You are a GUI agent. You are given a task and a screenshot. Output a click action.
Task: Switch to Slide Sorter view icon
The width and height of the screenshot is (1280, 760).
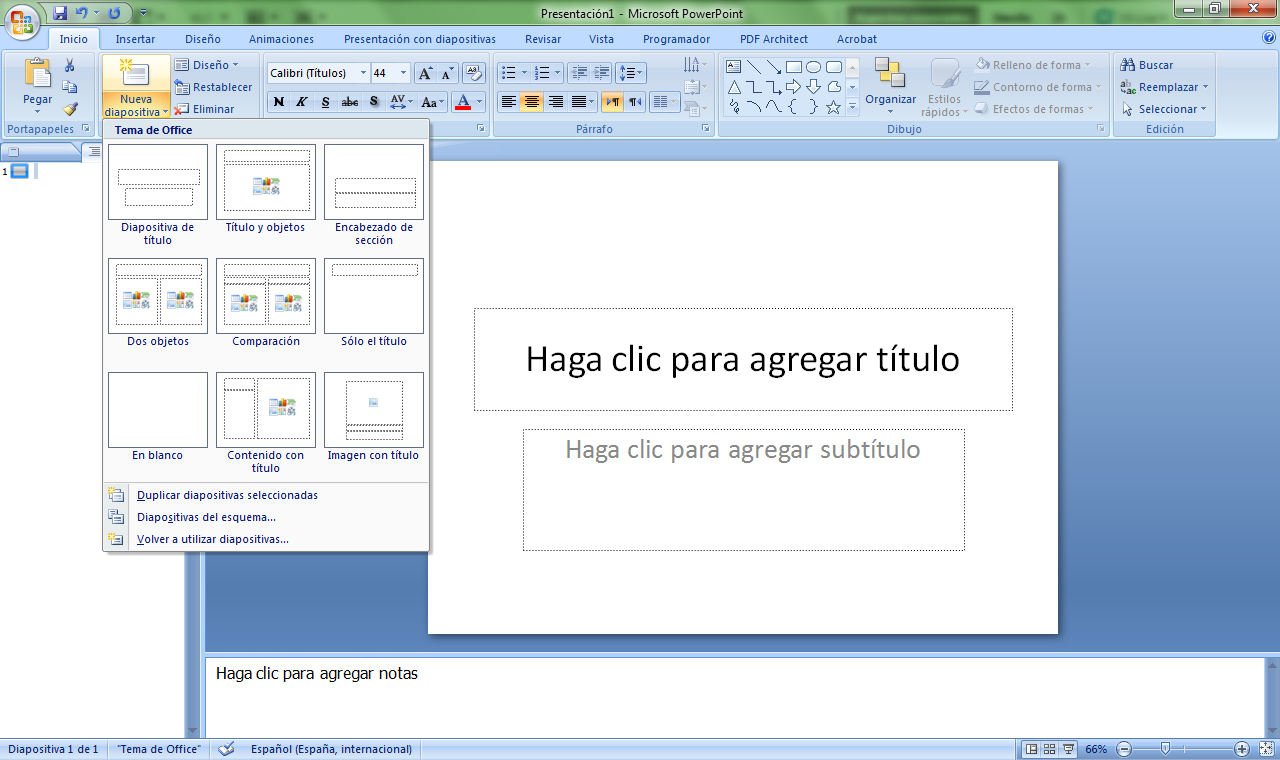coord(1049,749)
